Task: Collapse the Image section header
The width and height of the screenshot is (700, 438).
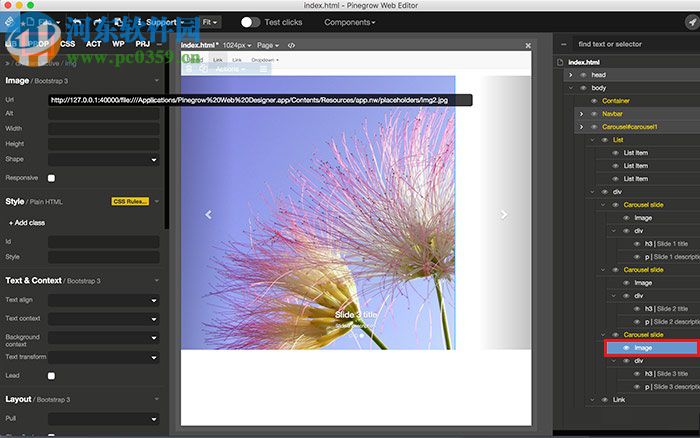Action: click(157, 80)
